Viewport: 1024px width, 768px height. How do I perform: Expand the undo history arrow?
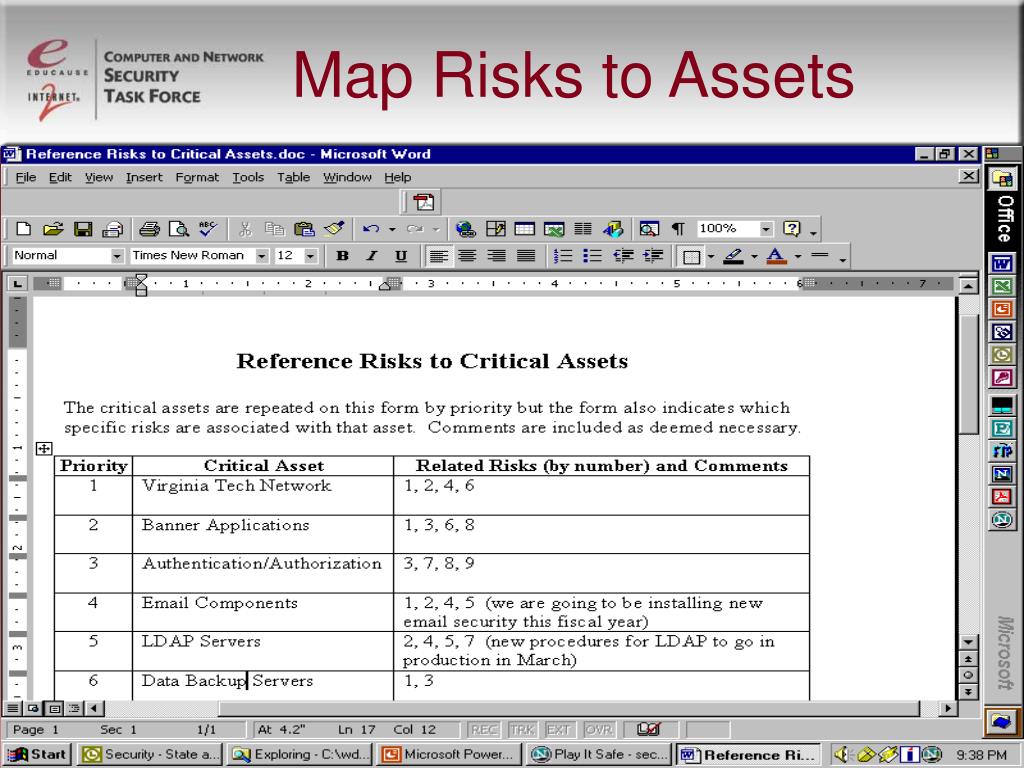[392, 229]
